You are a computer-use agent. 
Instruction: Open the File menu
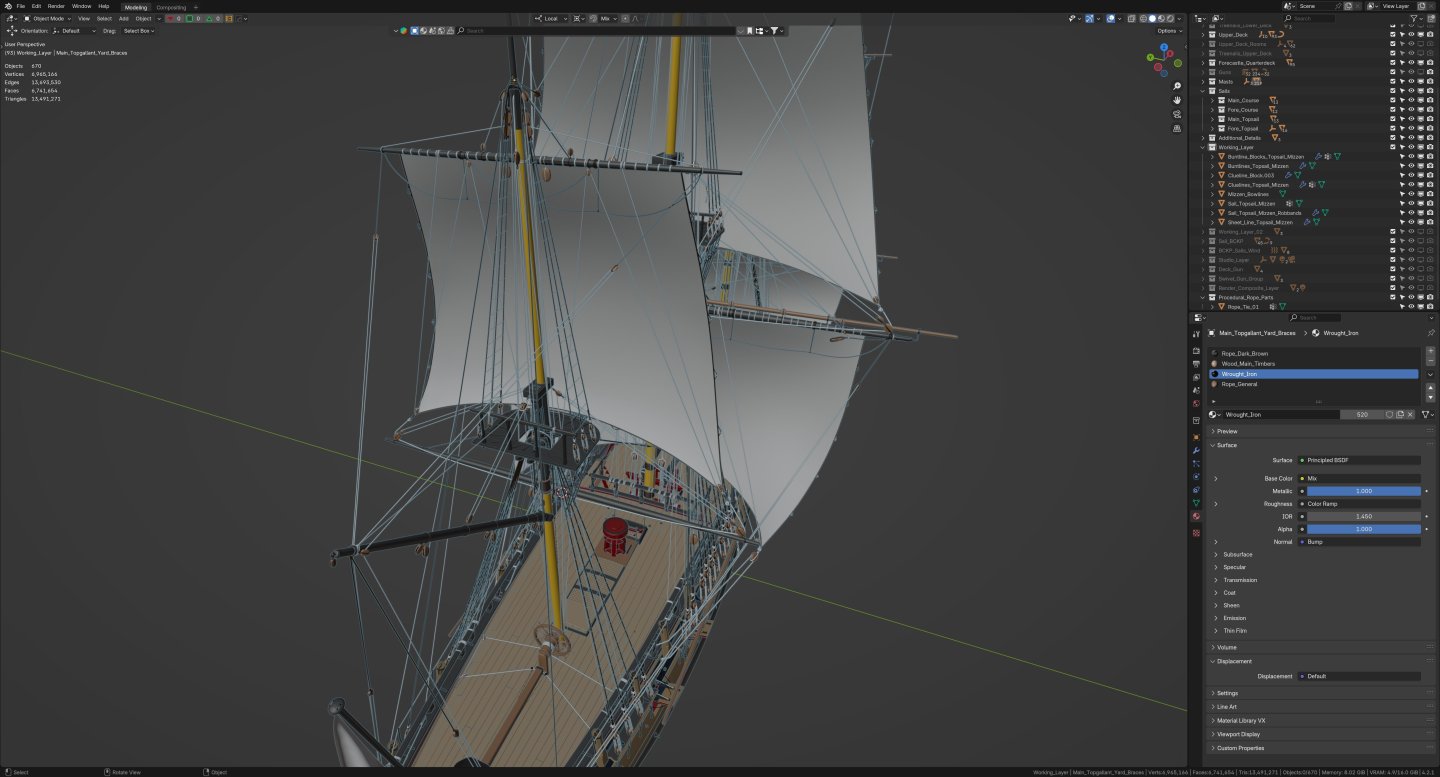(x=21, y=6)
